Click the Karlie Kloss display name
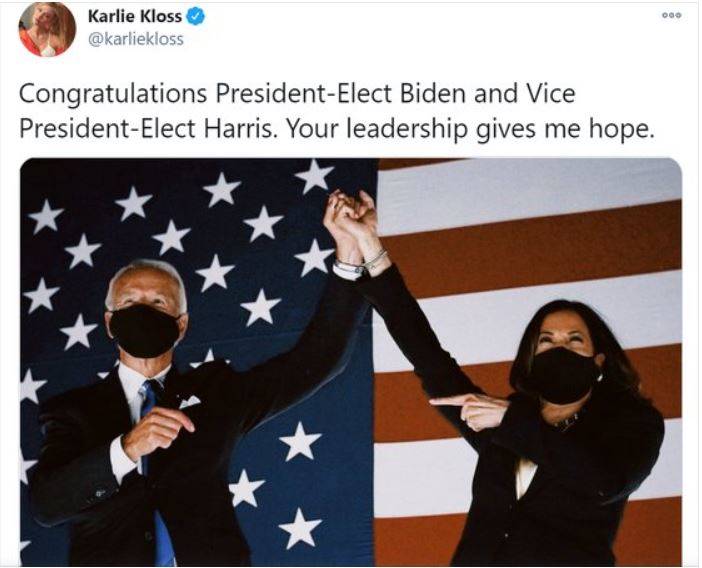Image resolution: width=702 pixels, height=568 pixels. [135, 16]
